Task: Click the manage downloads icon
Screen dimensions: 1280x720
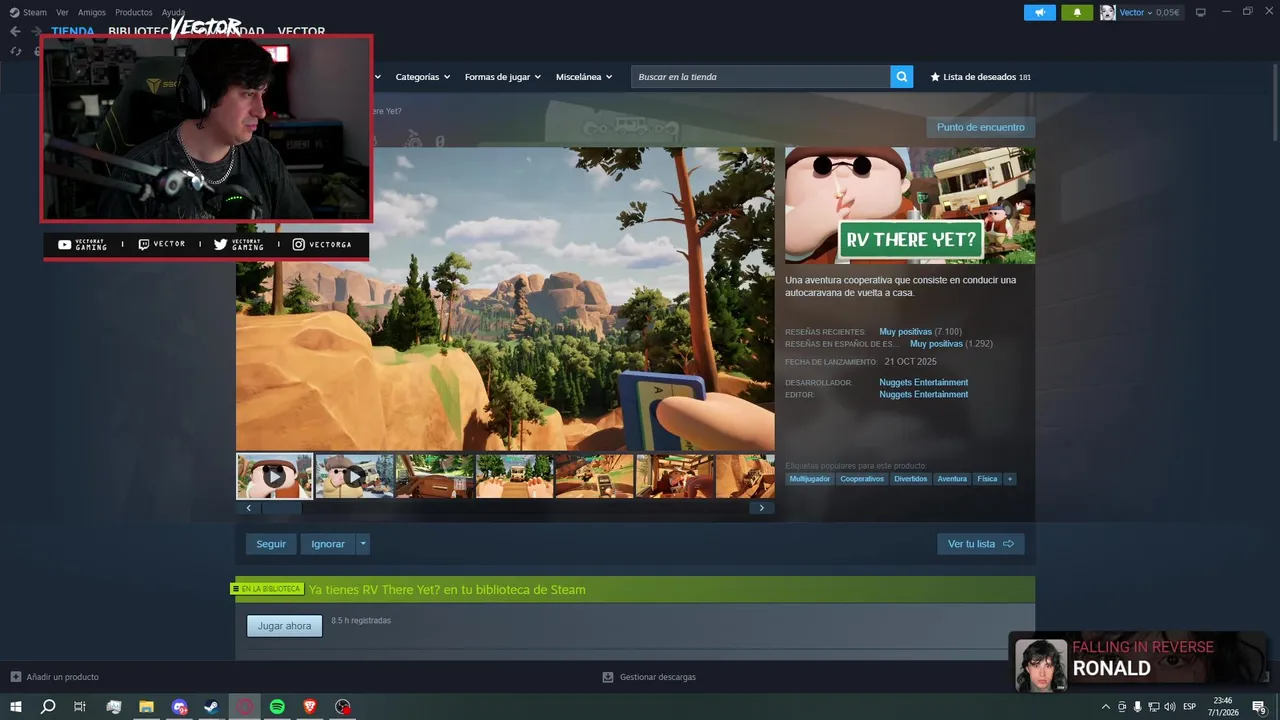Action: point(607,677)
